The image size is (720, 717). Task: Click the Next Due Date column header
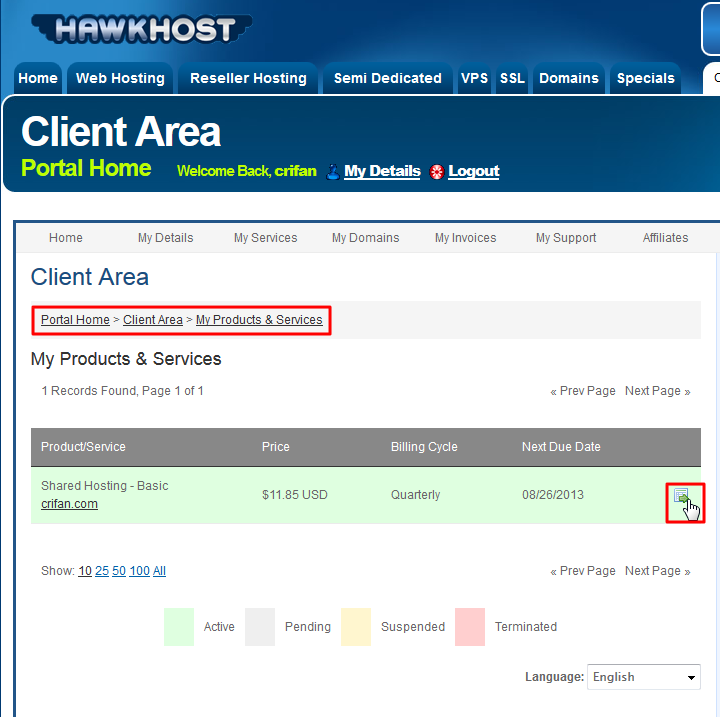tap(561, 446)
